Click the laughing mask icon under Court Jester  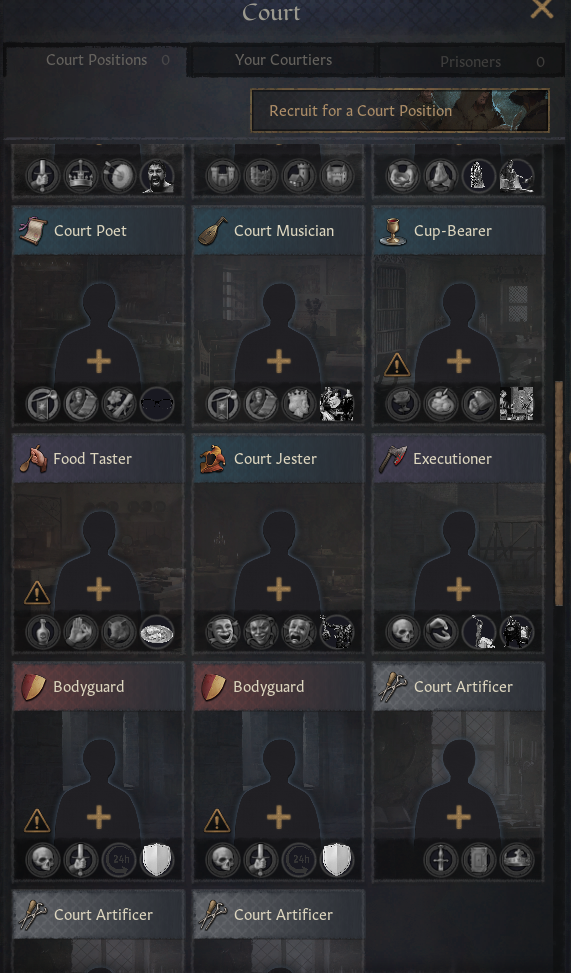point(223,632)
